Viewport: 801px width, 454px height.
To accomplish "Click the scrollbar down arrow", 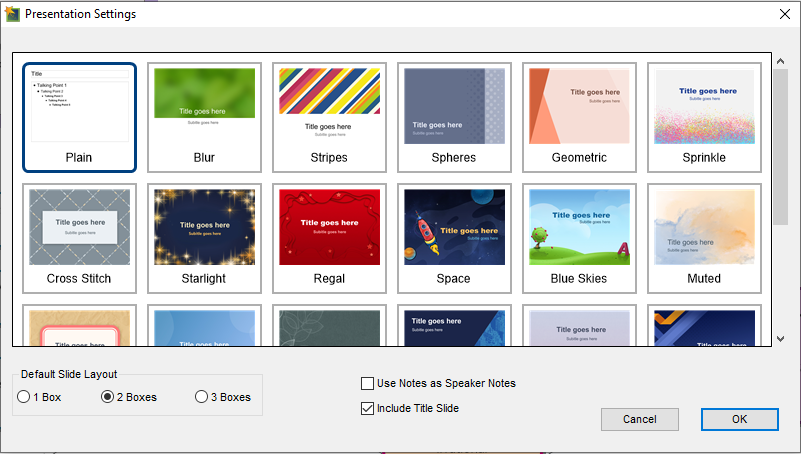I will click(781, 339).
